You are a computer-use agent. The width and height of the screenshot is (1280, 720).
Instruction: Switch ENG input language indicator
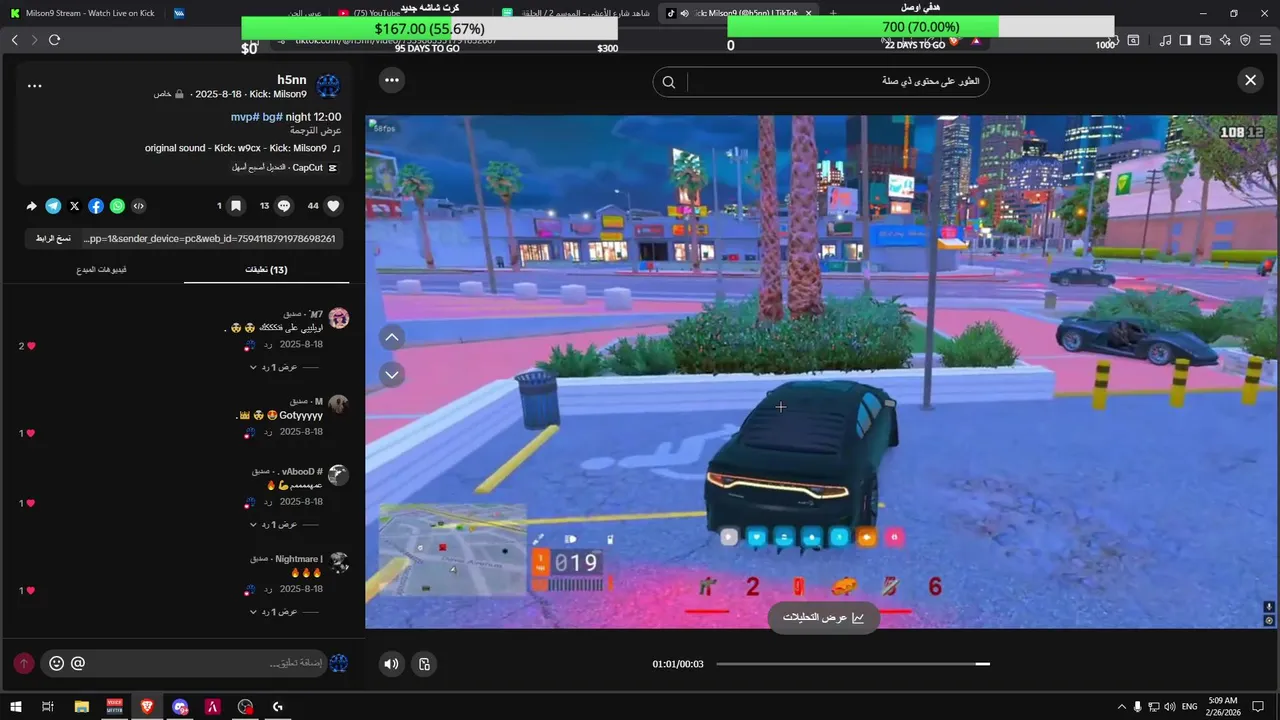tap(1190, 706)
